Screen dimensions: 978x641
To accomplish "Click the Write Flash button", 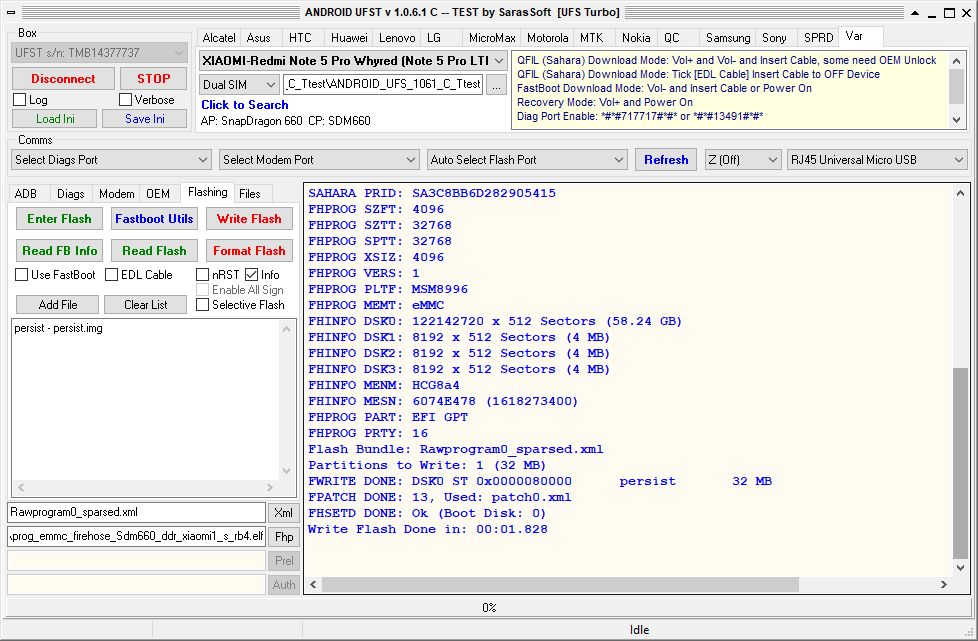I will coord(249,219).
